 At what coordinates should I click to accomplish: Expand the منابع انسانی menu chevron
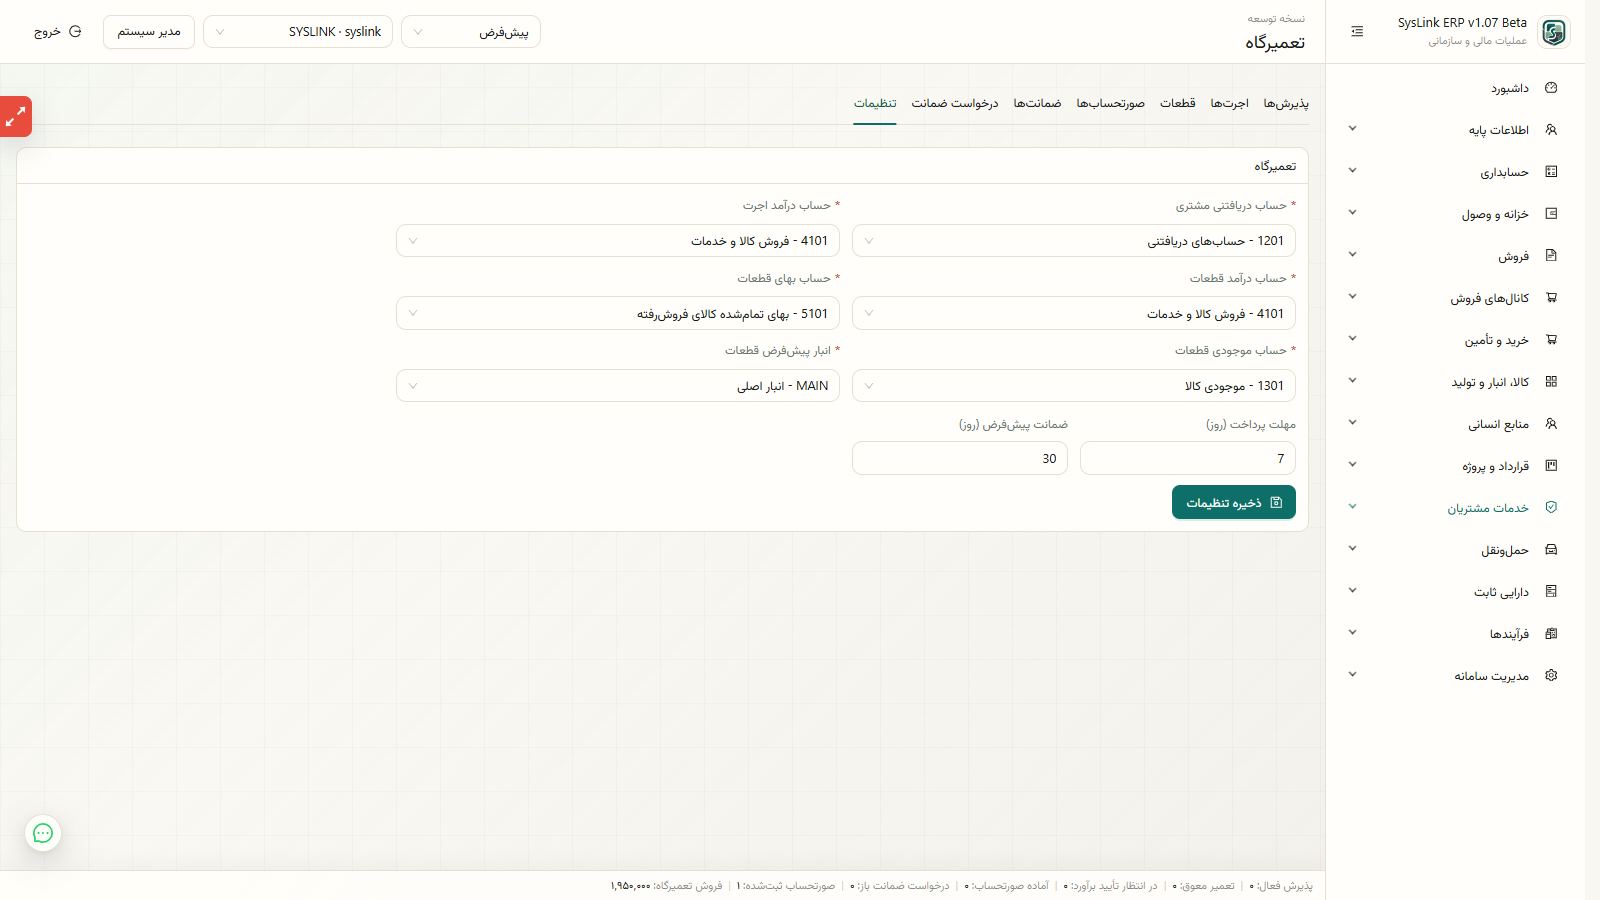pyautogui.click(x=1352, y=423)
